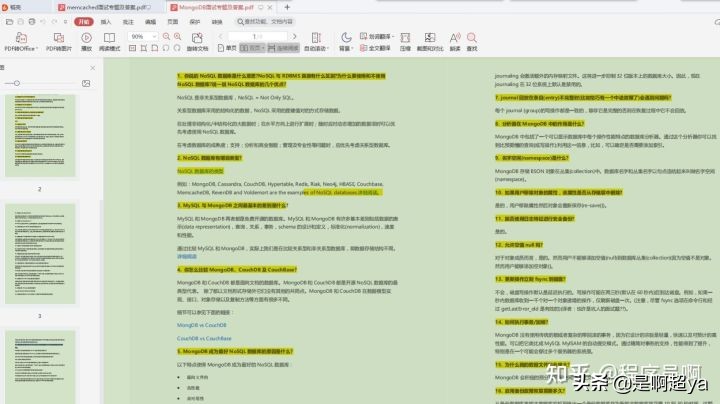Follow the 详细阅读 link under question 3
720x404 pixels.
click(187, 257)
